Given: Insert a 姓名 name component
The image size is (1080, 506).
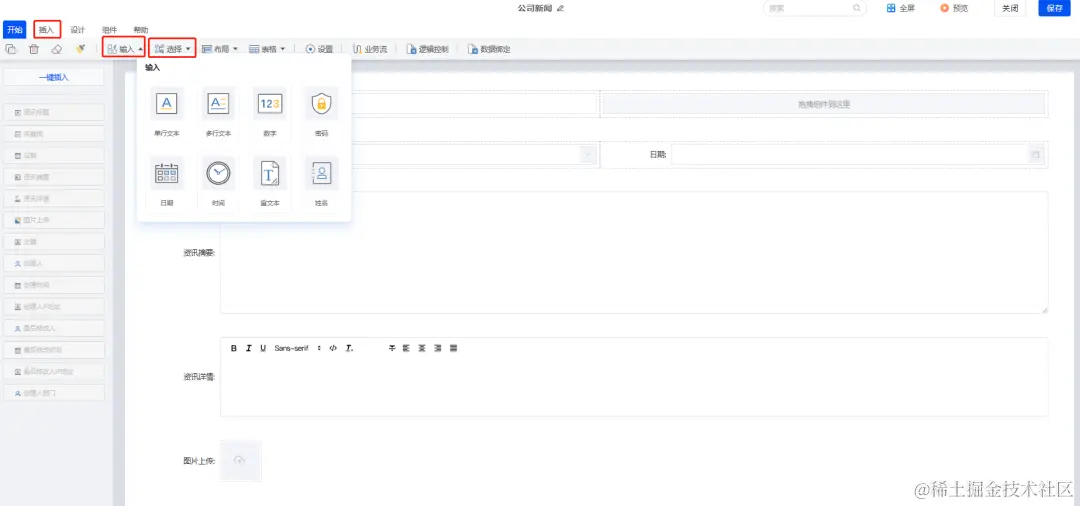Looking at the screenshot, I should point(321,182).
